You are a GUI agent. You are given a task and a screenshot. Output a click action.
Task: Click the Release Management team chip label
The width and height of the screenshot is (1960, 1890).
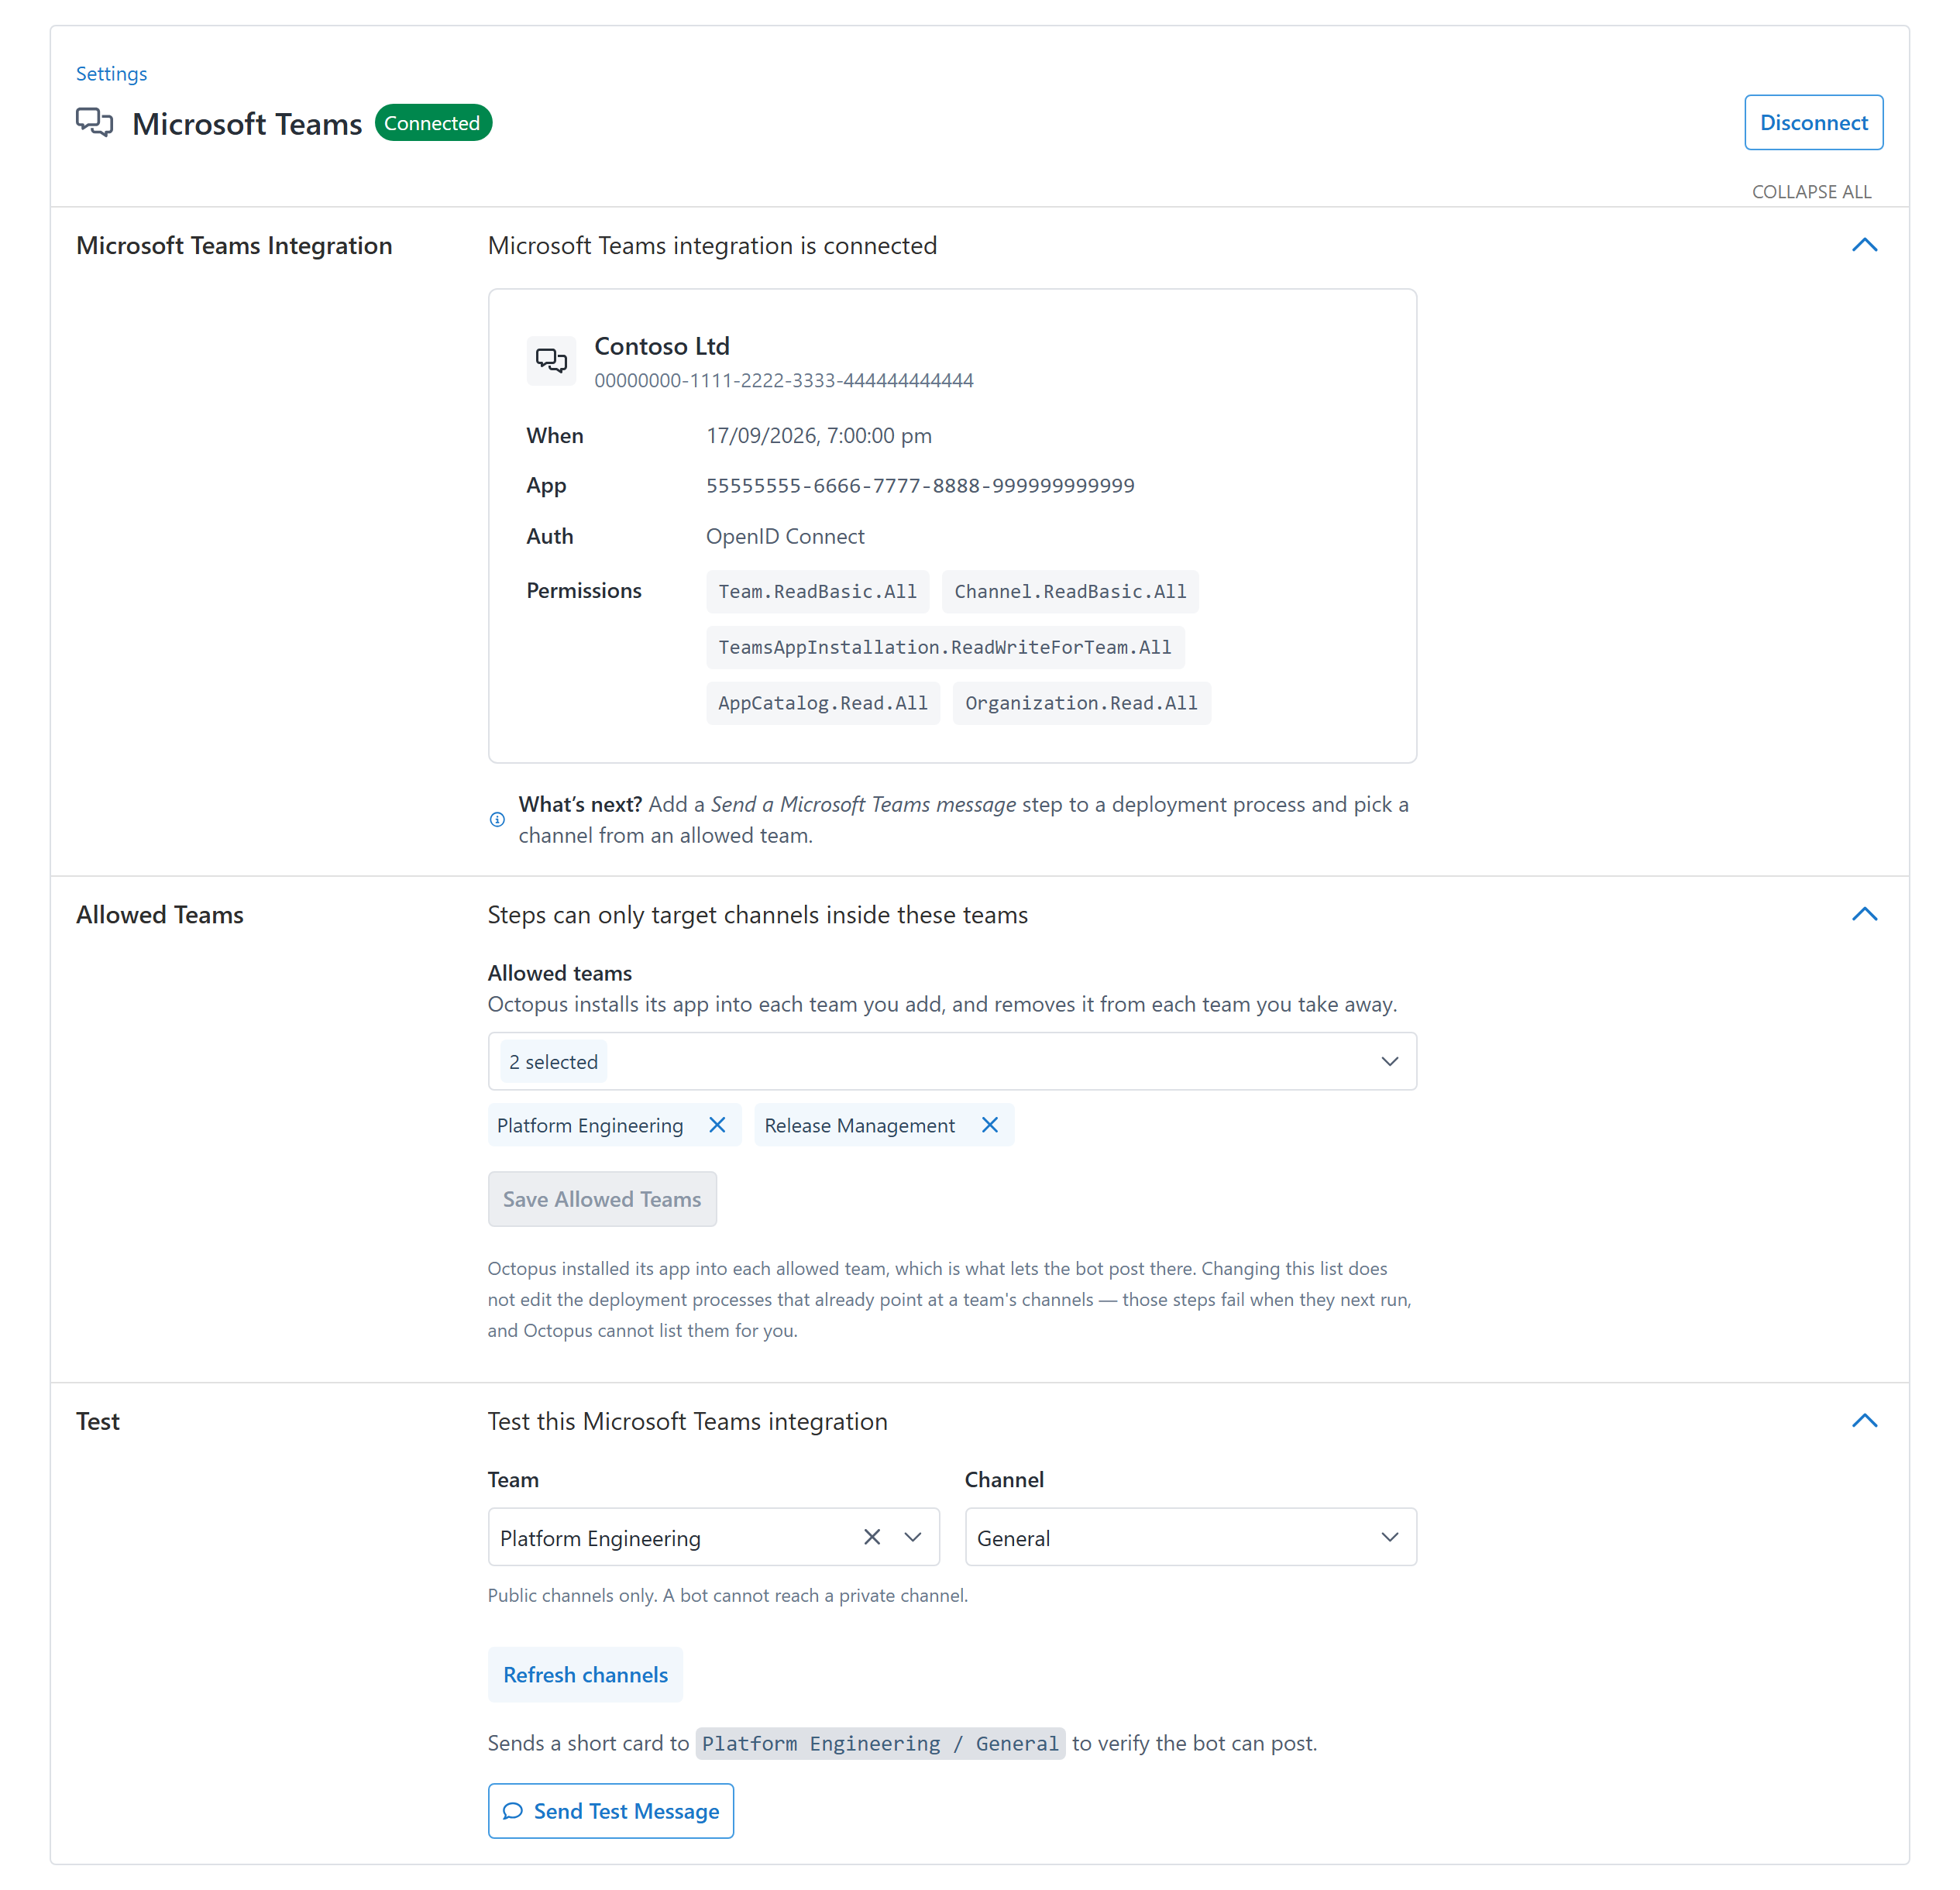point(860,1126)
